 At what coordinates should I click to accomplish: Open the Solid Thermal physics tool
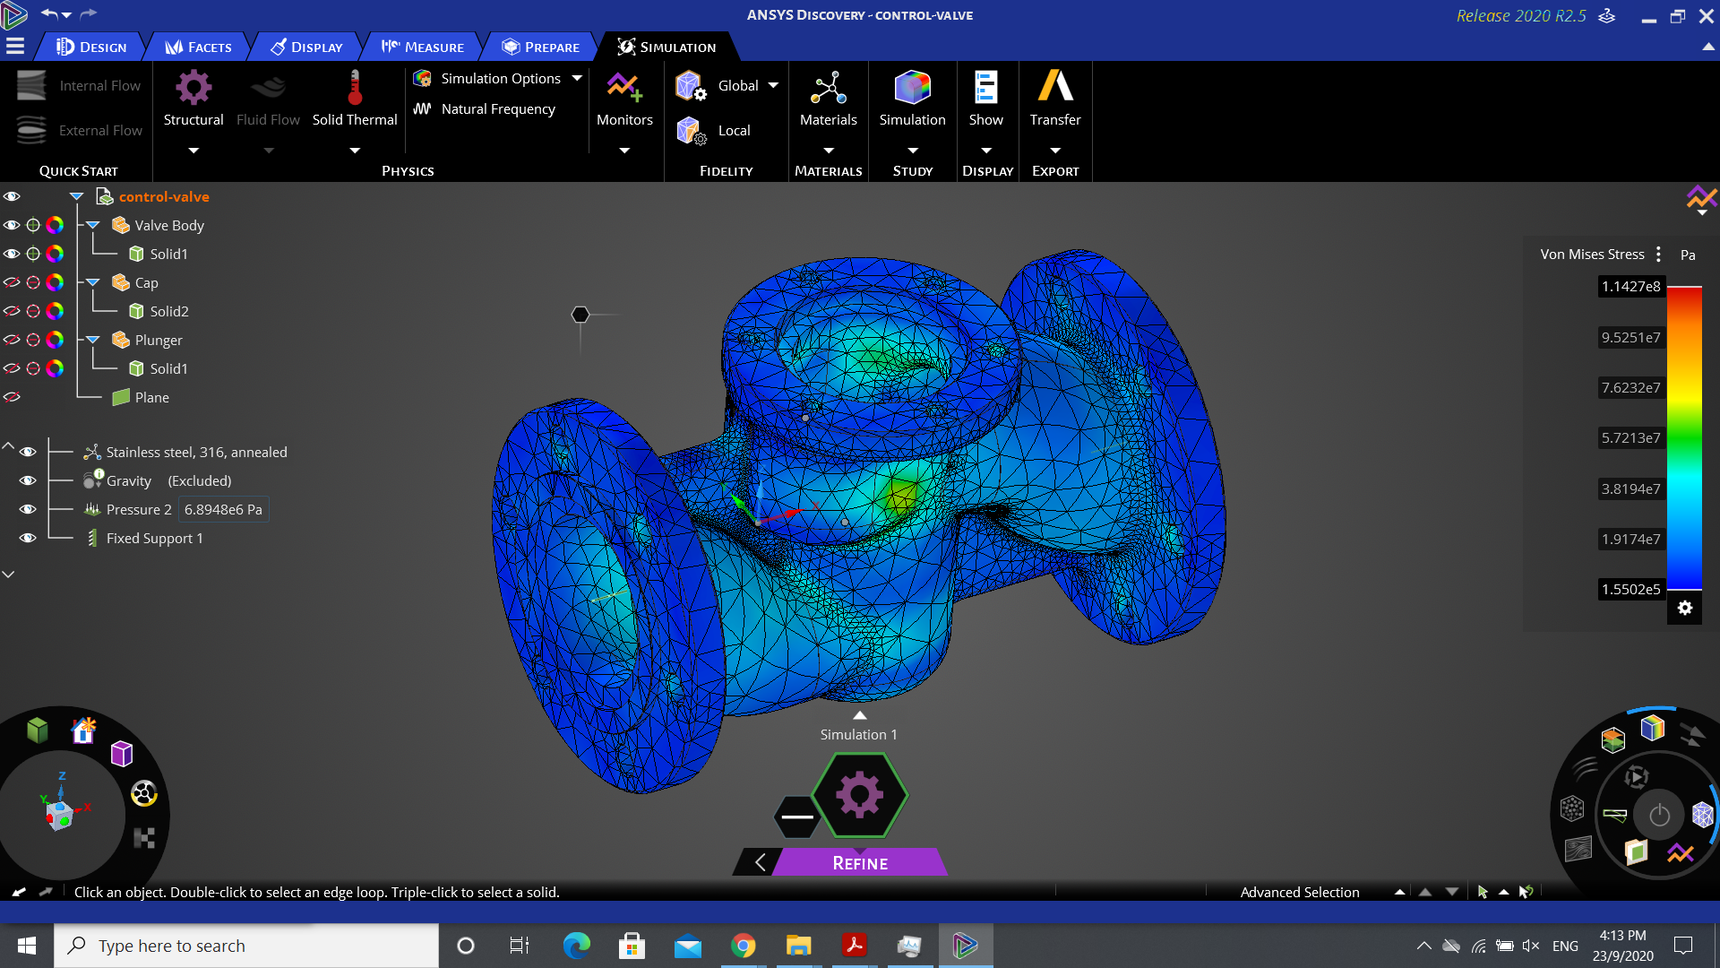click(354, 98)
